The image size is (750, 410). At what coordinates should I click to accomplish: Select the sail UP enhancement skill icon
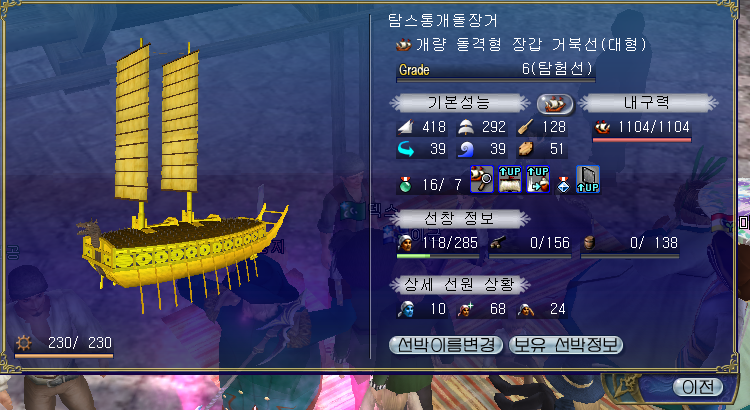pyautogui.click(x=510, y=179)
